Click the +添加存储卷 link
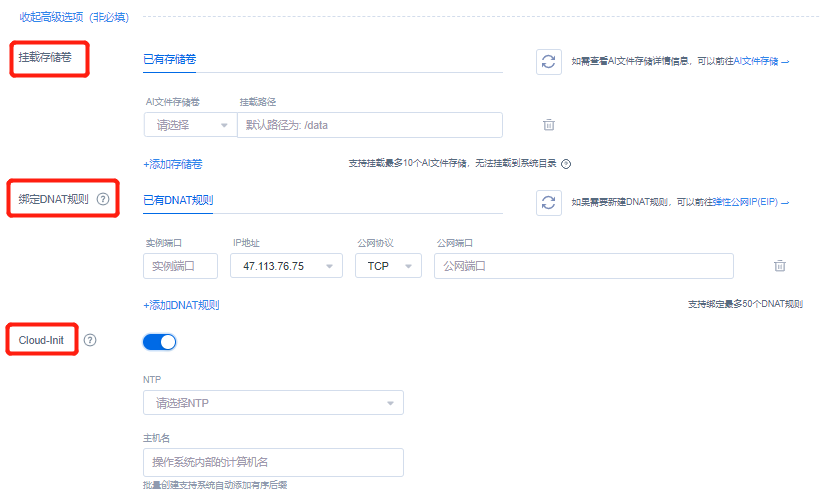Viewport: 820px width, 501px height. [x=173, y=164]
